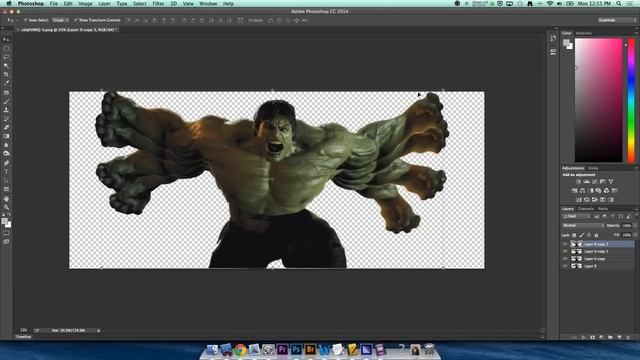Select the Quick Selection tool
Image resolution: width=640 pixels, height=360 pixels.
click(x=6, y=65)
